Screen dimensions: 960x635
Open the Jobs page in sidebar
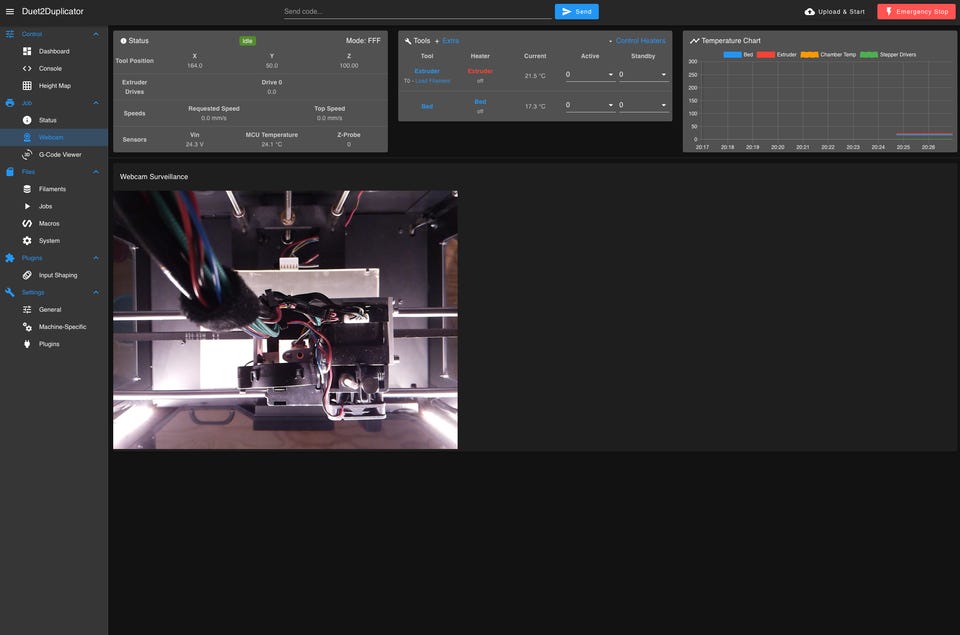pos(46,206)
